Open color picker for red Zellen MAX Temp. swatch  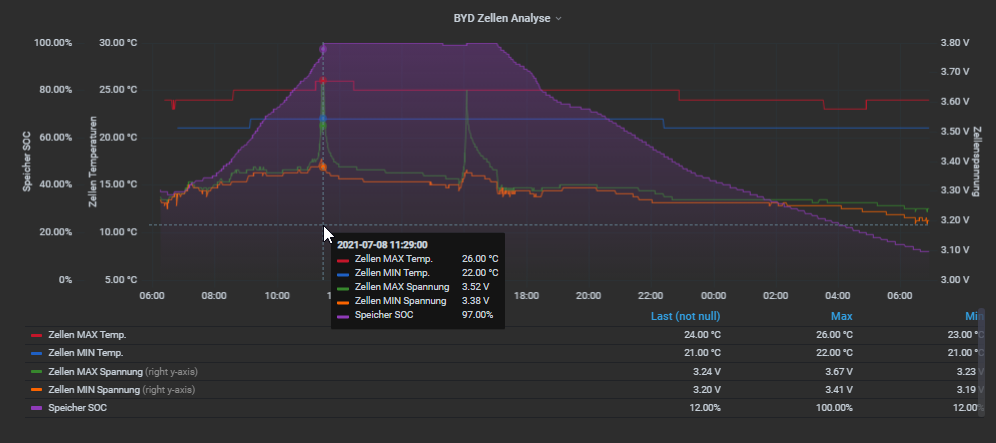[x=36, y=335]
